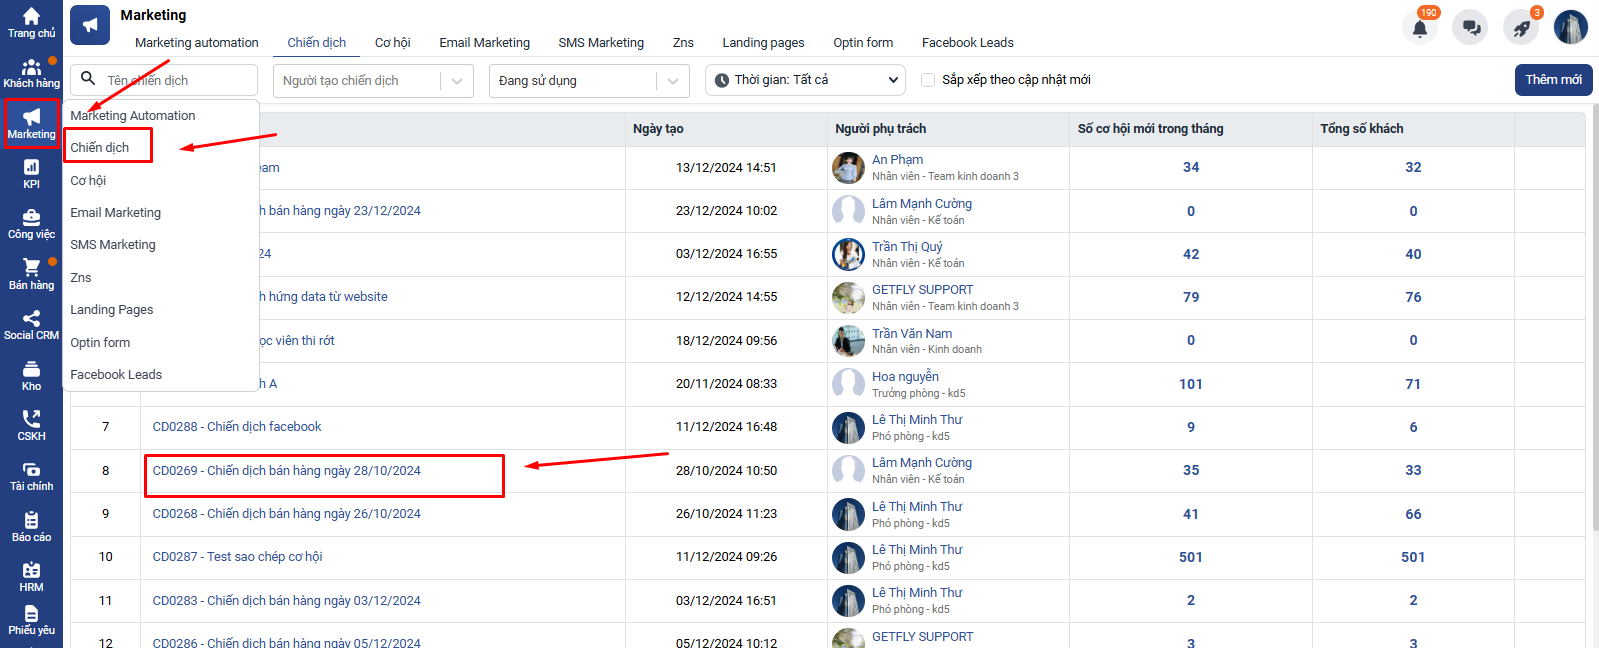
Task: Open the Đang sử dụng status dropdown
Action: pos(589,81)
